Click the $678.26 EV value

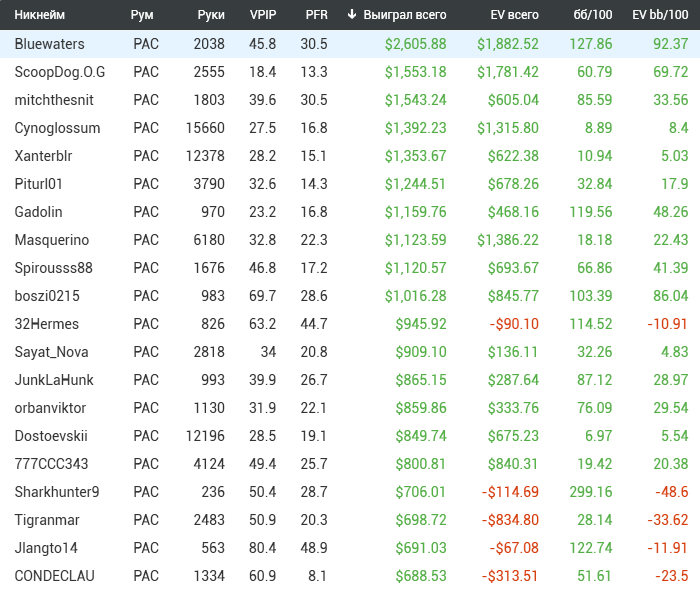513,184
